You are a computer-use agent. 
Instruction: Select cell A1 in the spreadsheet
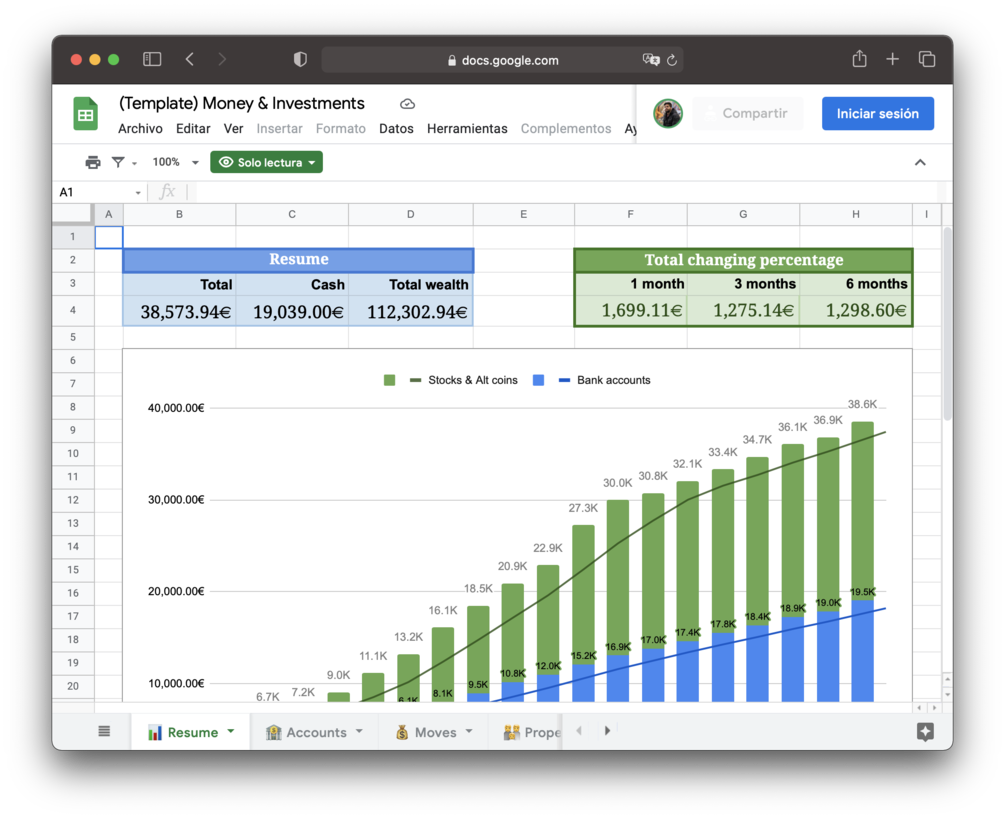108,237
